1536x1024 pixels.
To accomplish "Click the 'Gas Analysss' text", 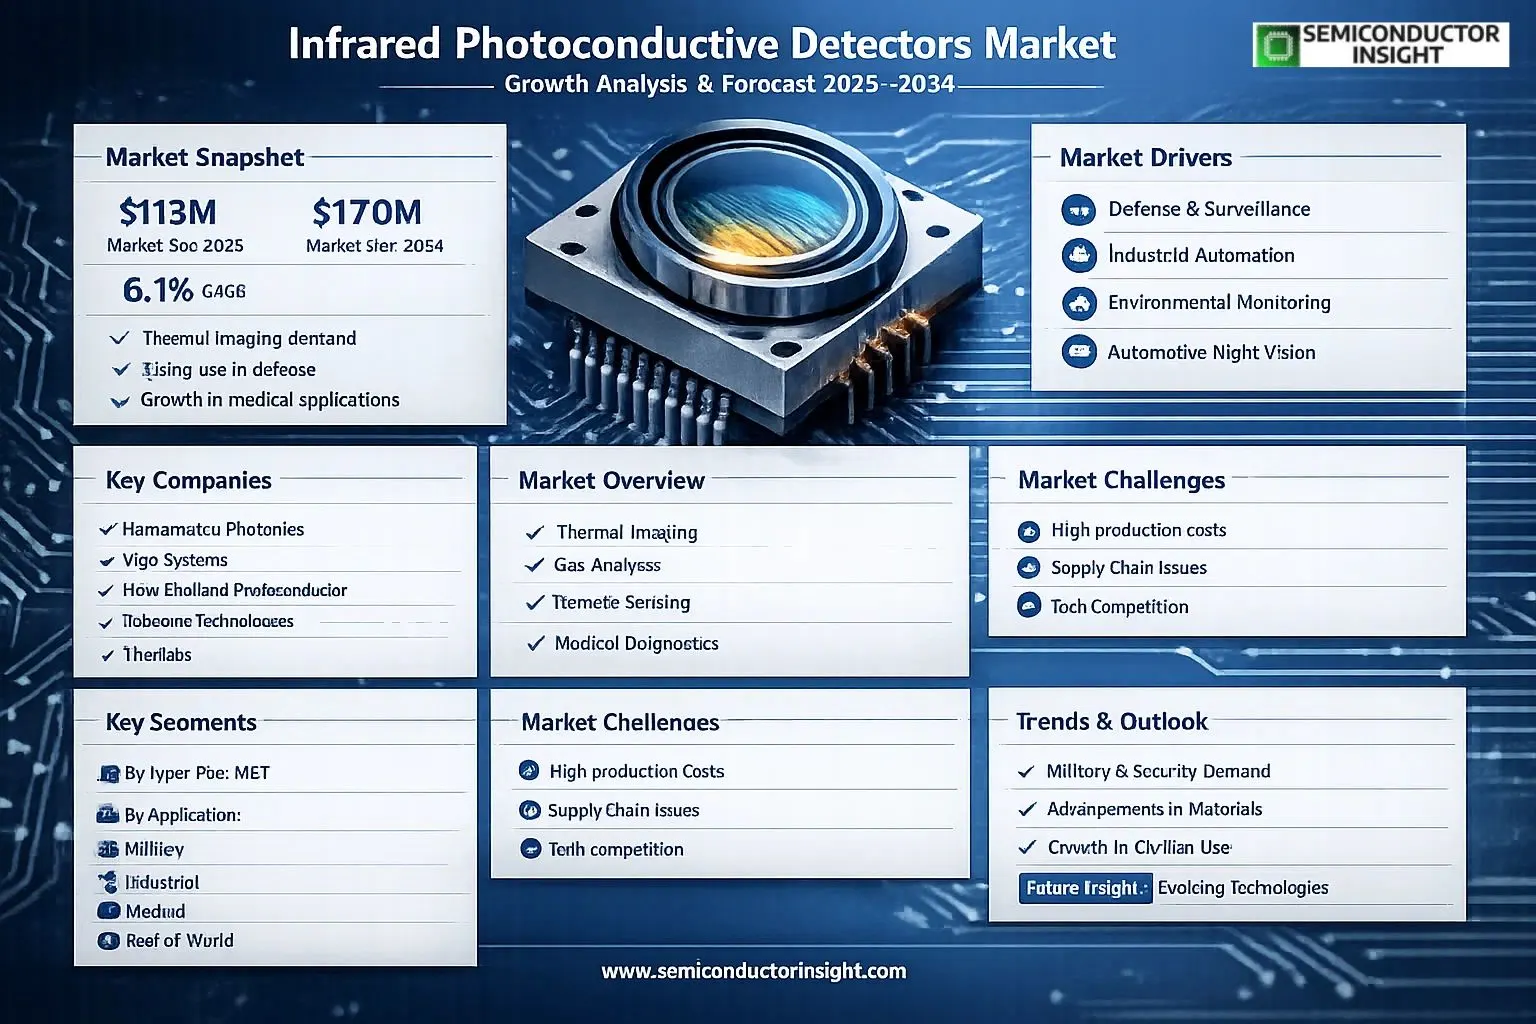I will [607, 565].
